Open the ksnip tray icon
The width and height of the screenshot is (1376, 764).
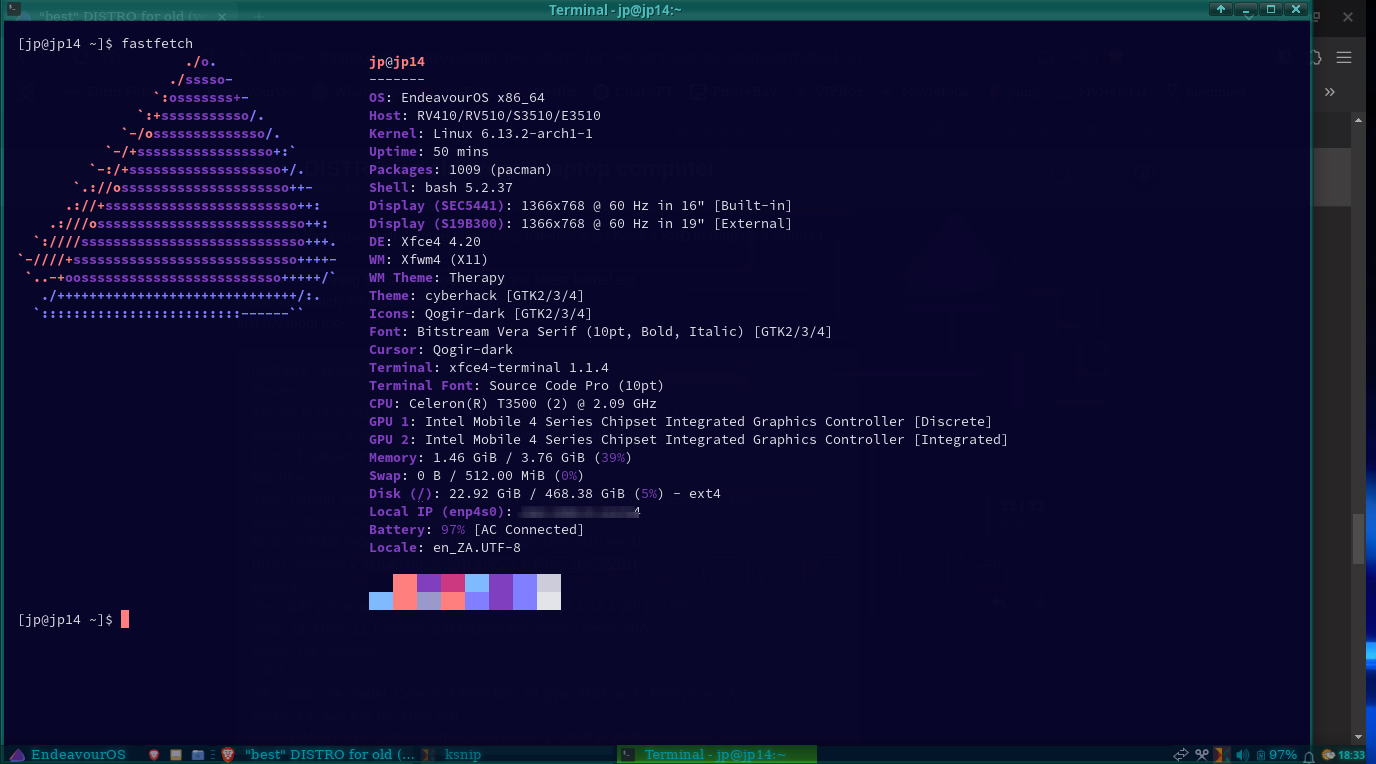1222,755
